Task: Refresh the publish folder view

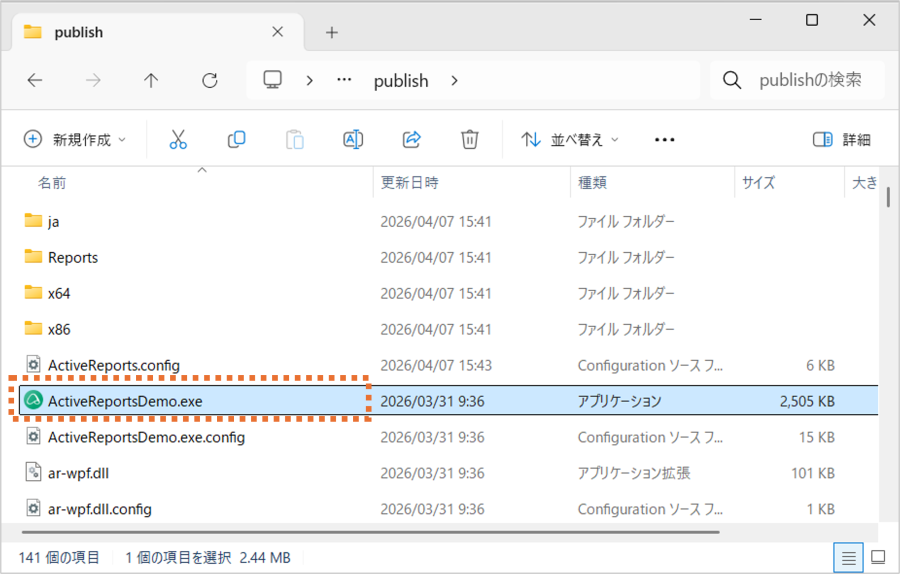Action: (x=210, y=80)
